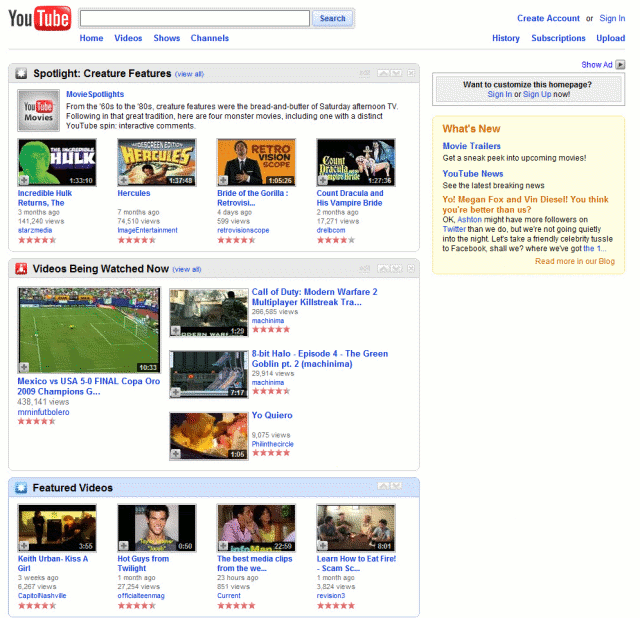Click edit icon in Videos Being Watched Now header
Screen dimensions: 640x618
click(364, 269)
